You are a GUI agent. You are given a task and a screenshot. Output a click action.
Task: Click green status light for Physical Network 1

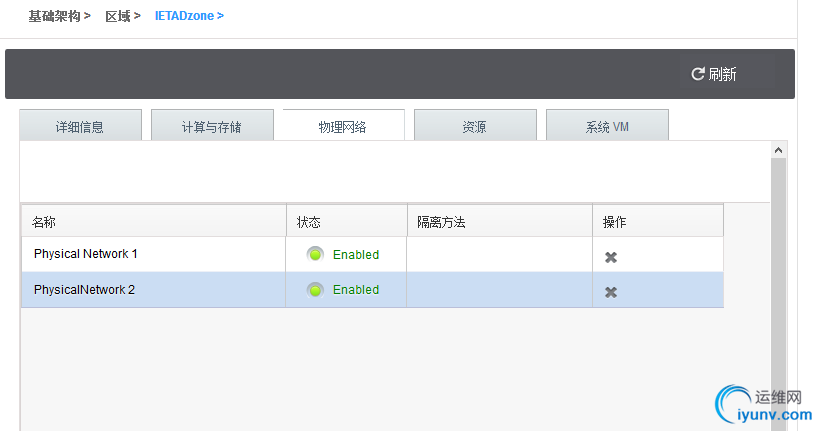pyautogui.click(x=315, y=254)
